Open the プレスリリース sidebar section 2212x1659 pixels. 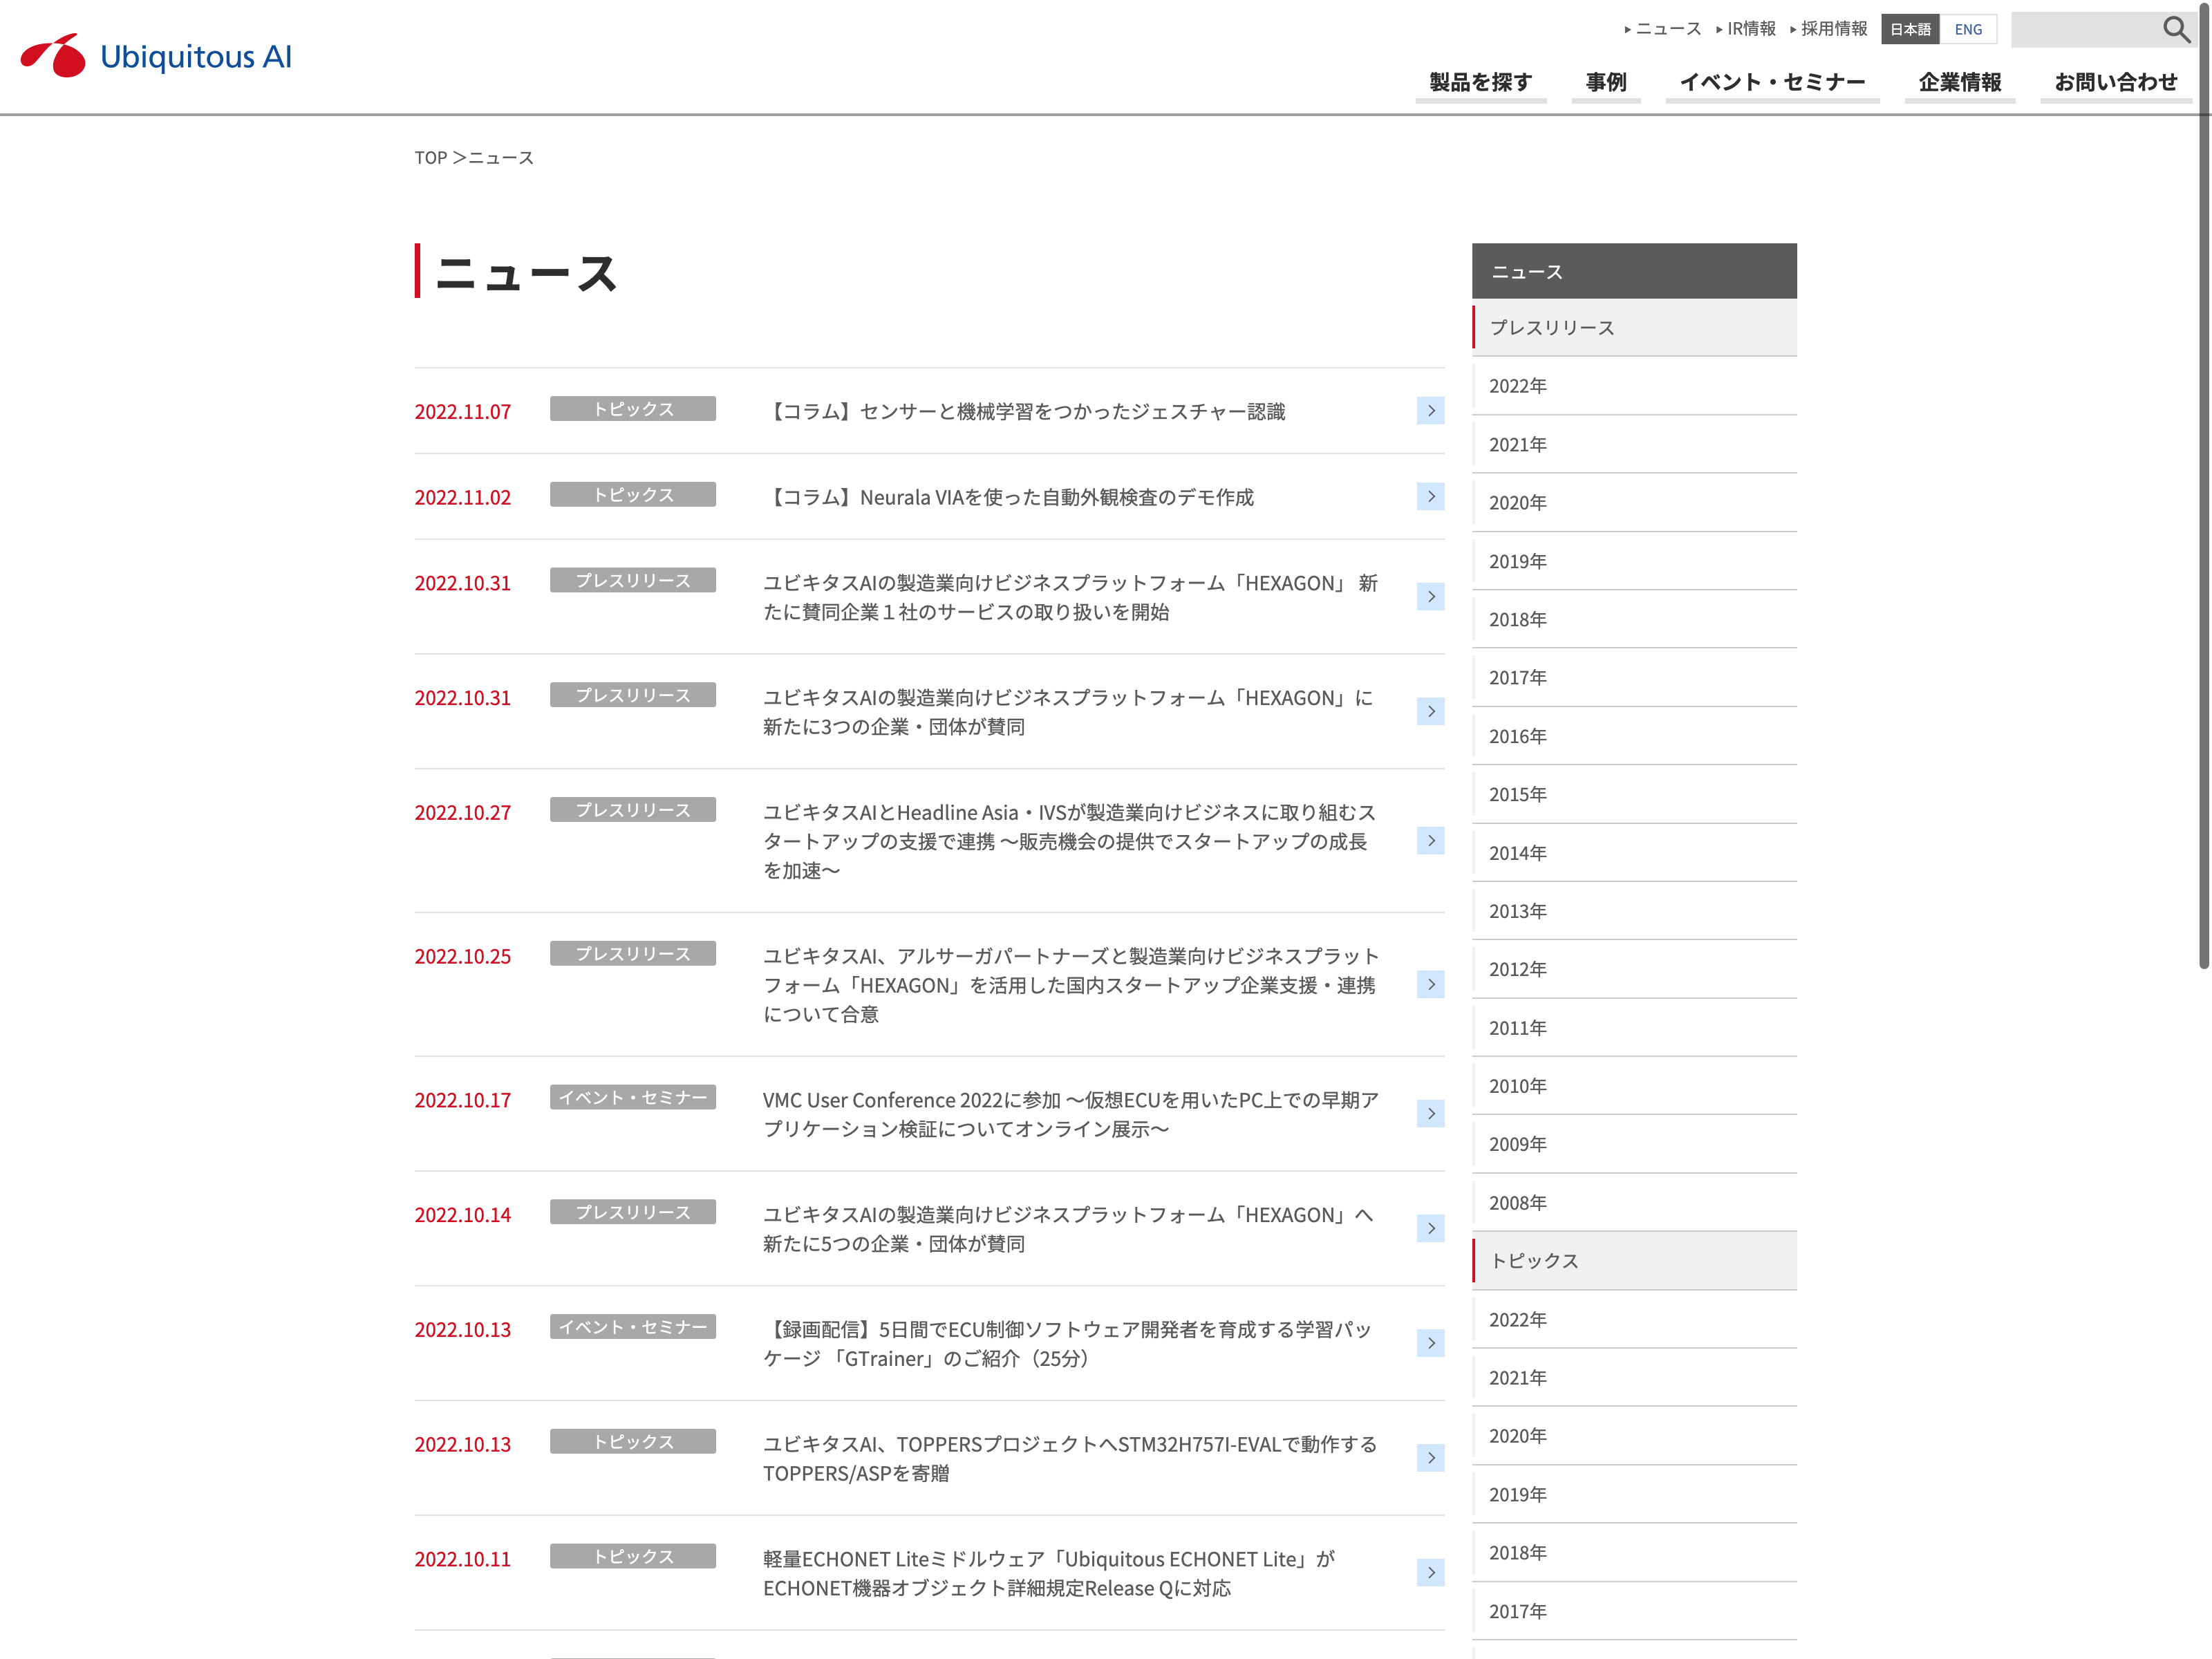(x=1552, y=328)
